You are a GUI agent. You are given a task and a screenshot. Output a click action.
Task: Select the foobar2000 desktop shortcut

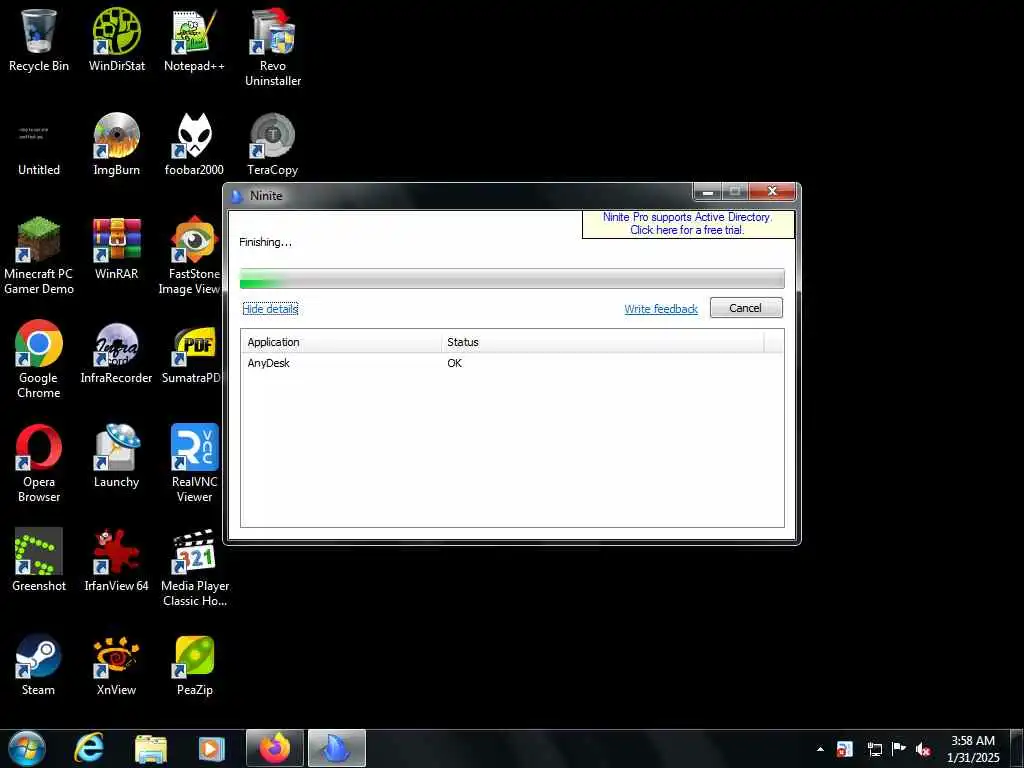(x=194, y=145)
